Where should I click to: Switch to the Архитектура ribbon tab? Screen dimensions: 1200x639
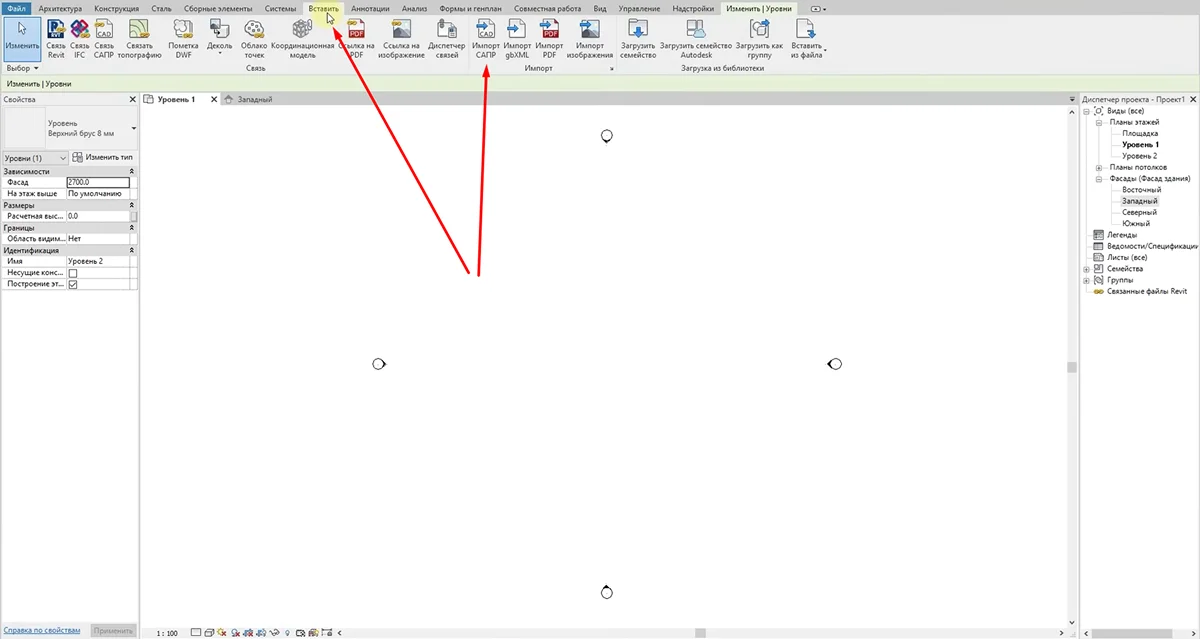pyautogui.click(x=60, y=8)
